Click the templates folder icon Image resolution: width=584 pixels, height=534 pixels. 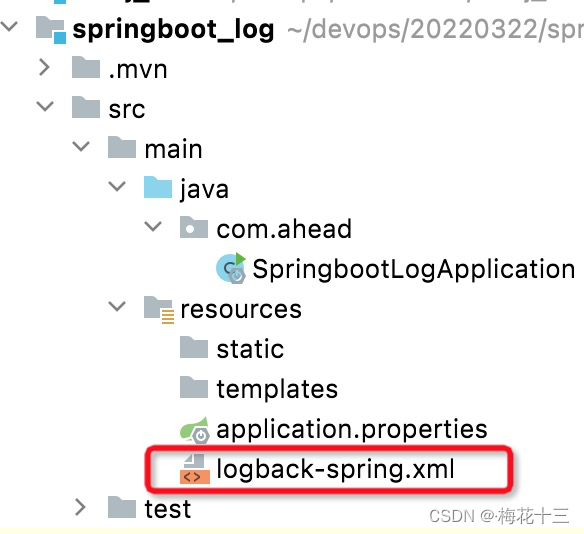[x=194, y=387]
